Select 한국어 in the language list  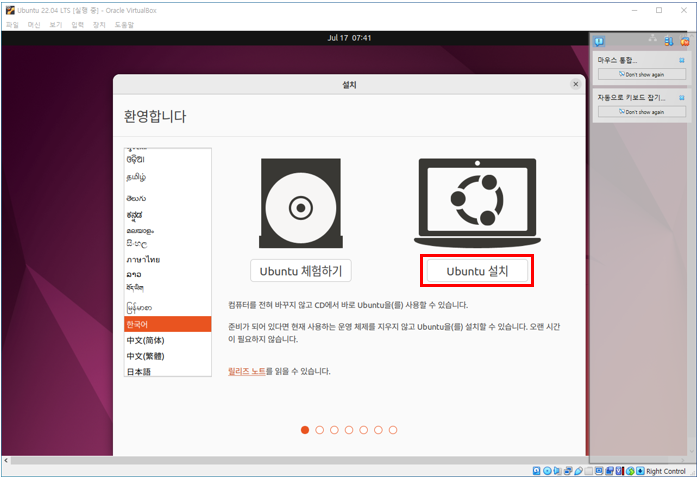(x=168, y=324)
